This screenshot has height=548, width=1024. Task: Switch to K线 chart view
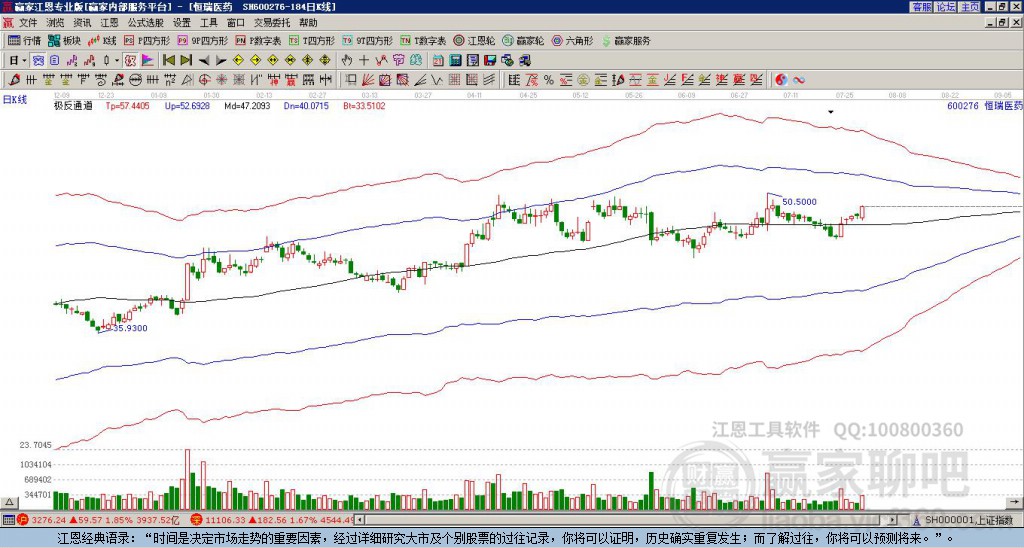tap(103, 40)
